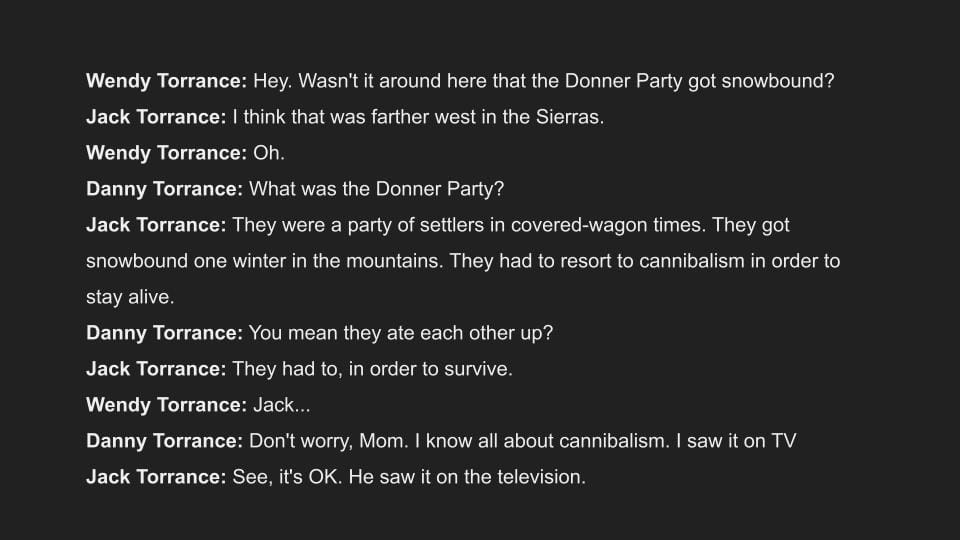Screen dimensions: 960x540
Task: Click 'Jack Torrance:' before 'They were a party'
Action: click(x=156, y=225)
